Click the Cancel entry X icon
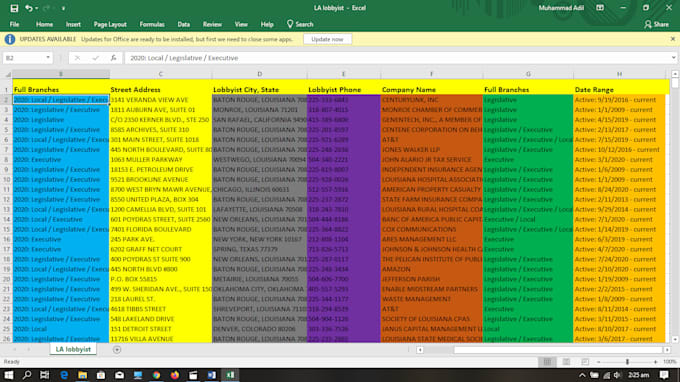Screen dimensions: 680x382 pyautogui.click(x=77, y=58)
